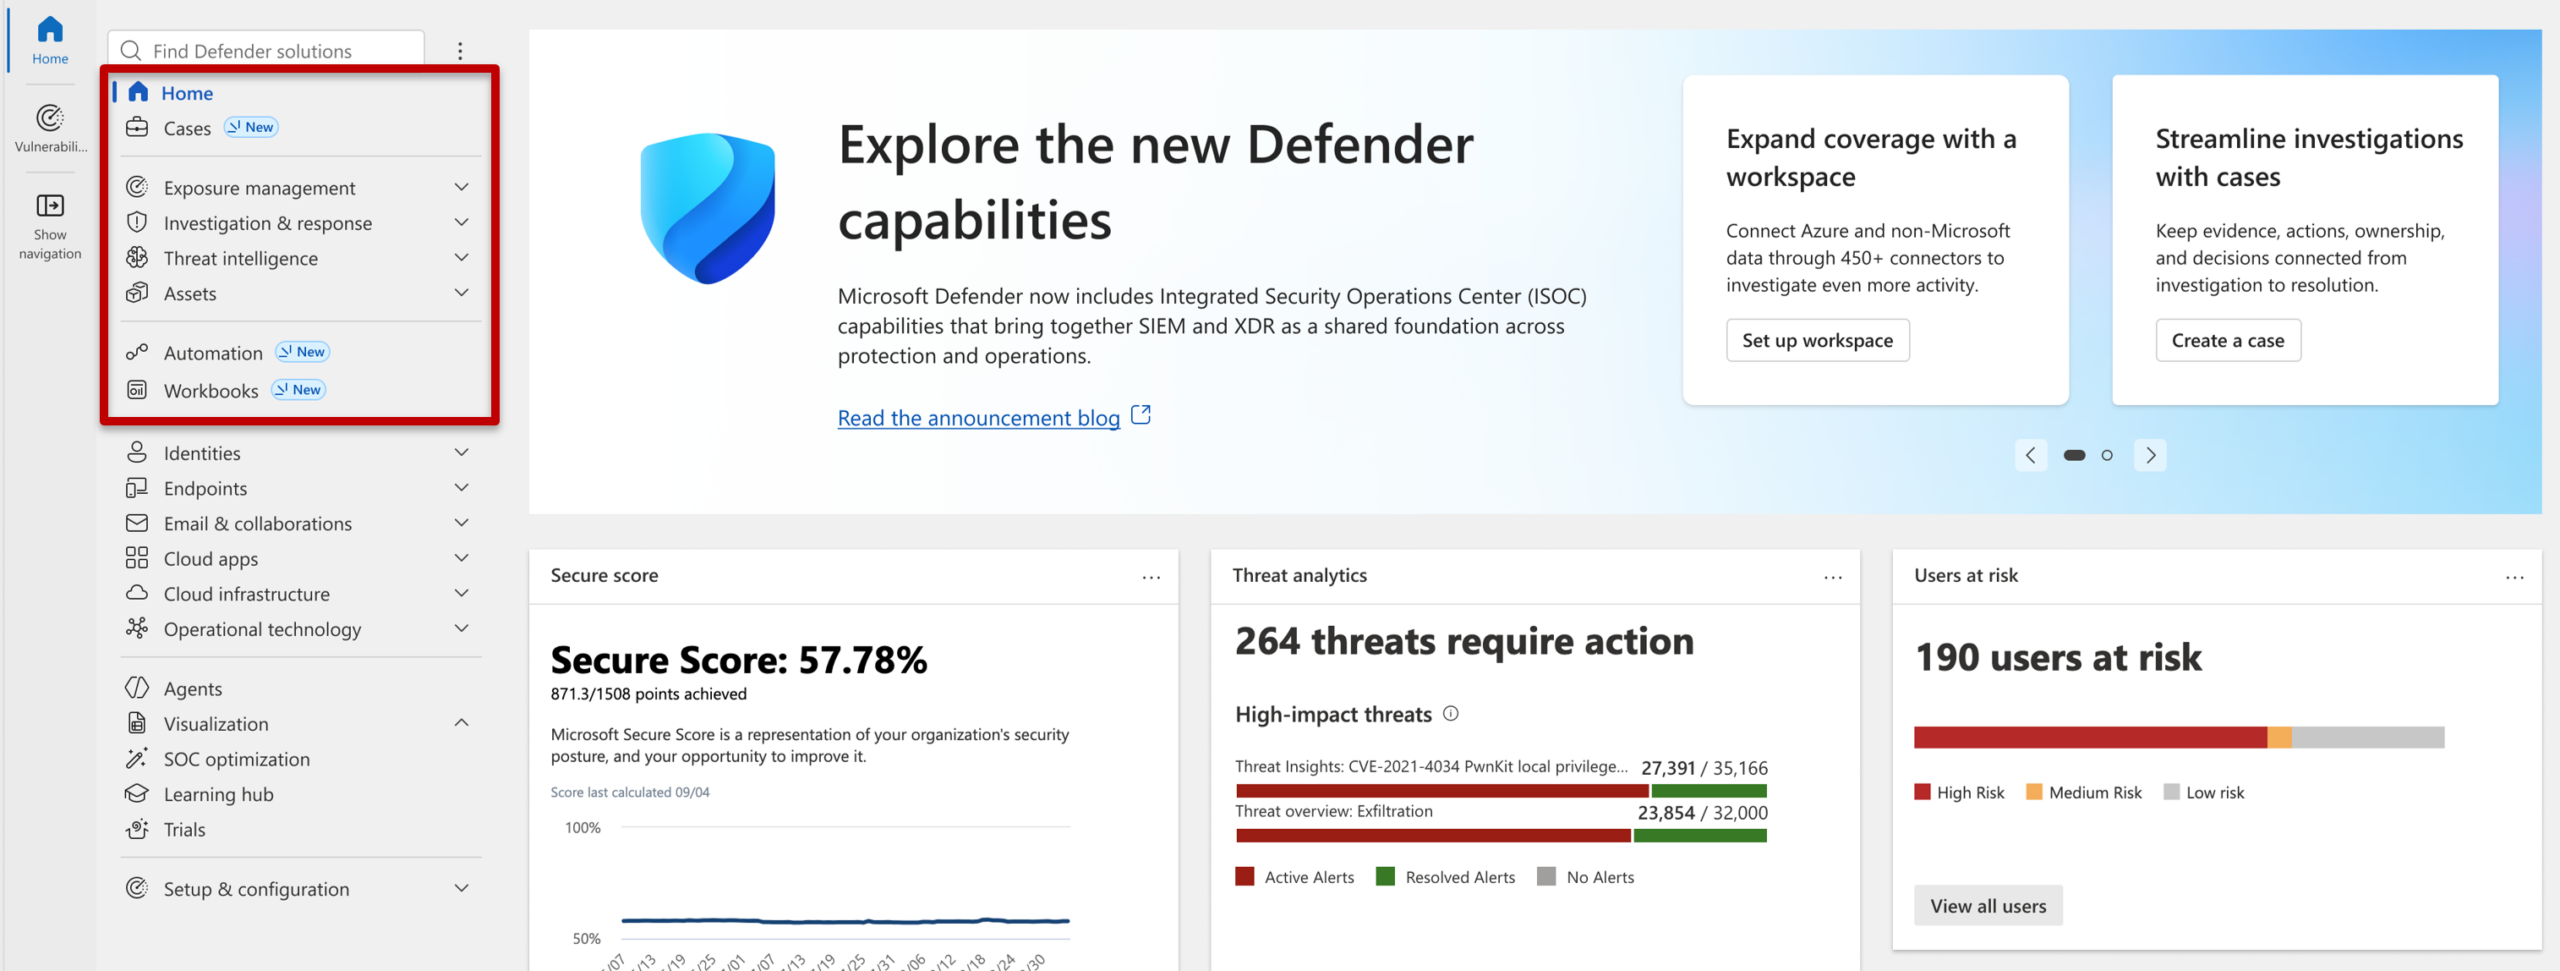Collapse the Visualization section chevron
This screenshot has height=971, width=2560.
pyautogui.click(x=461, y=723)
